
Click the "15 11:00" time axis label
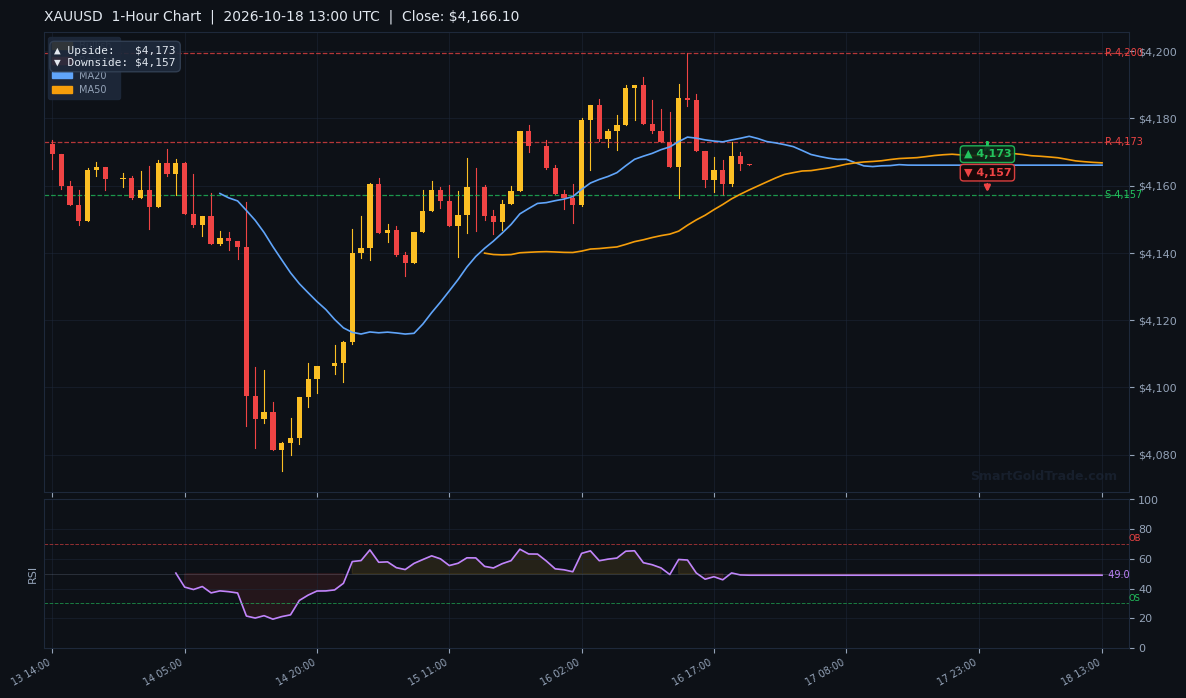[x=428, y=672]
